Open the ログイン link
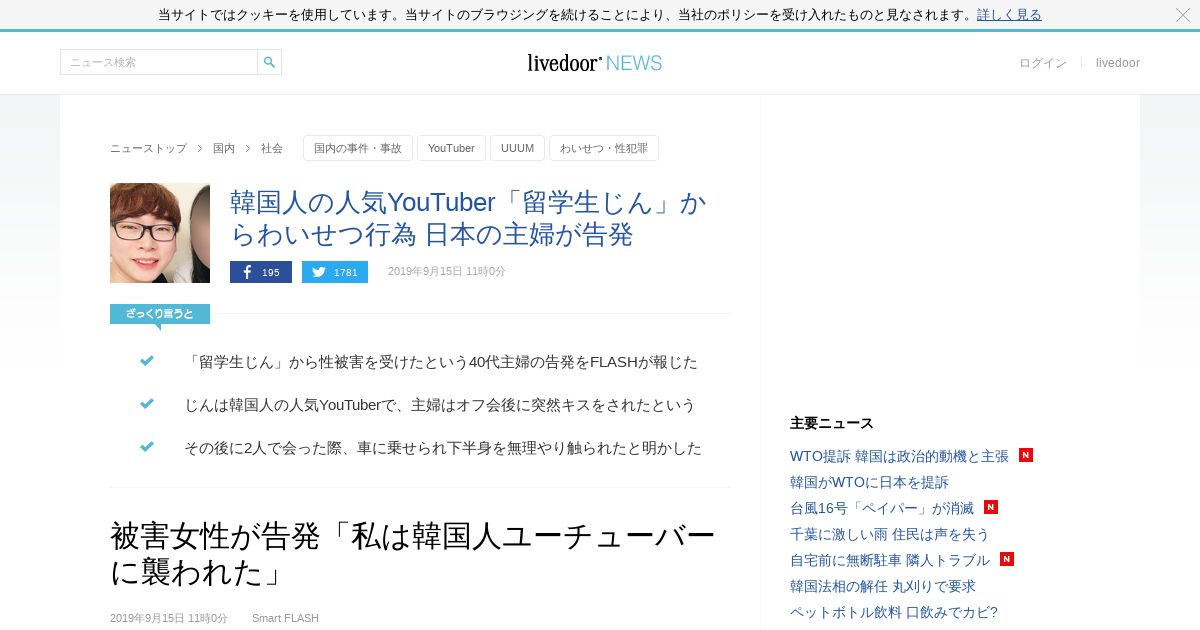1200x630 pixels. pyautogui.click(x=1043, y=63)
